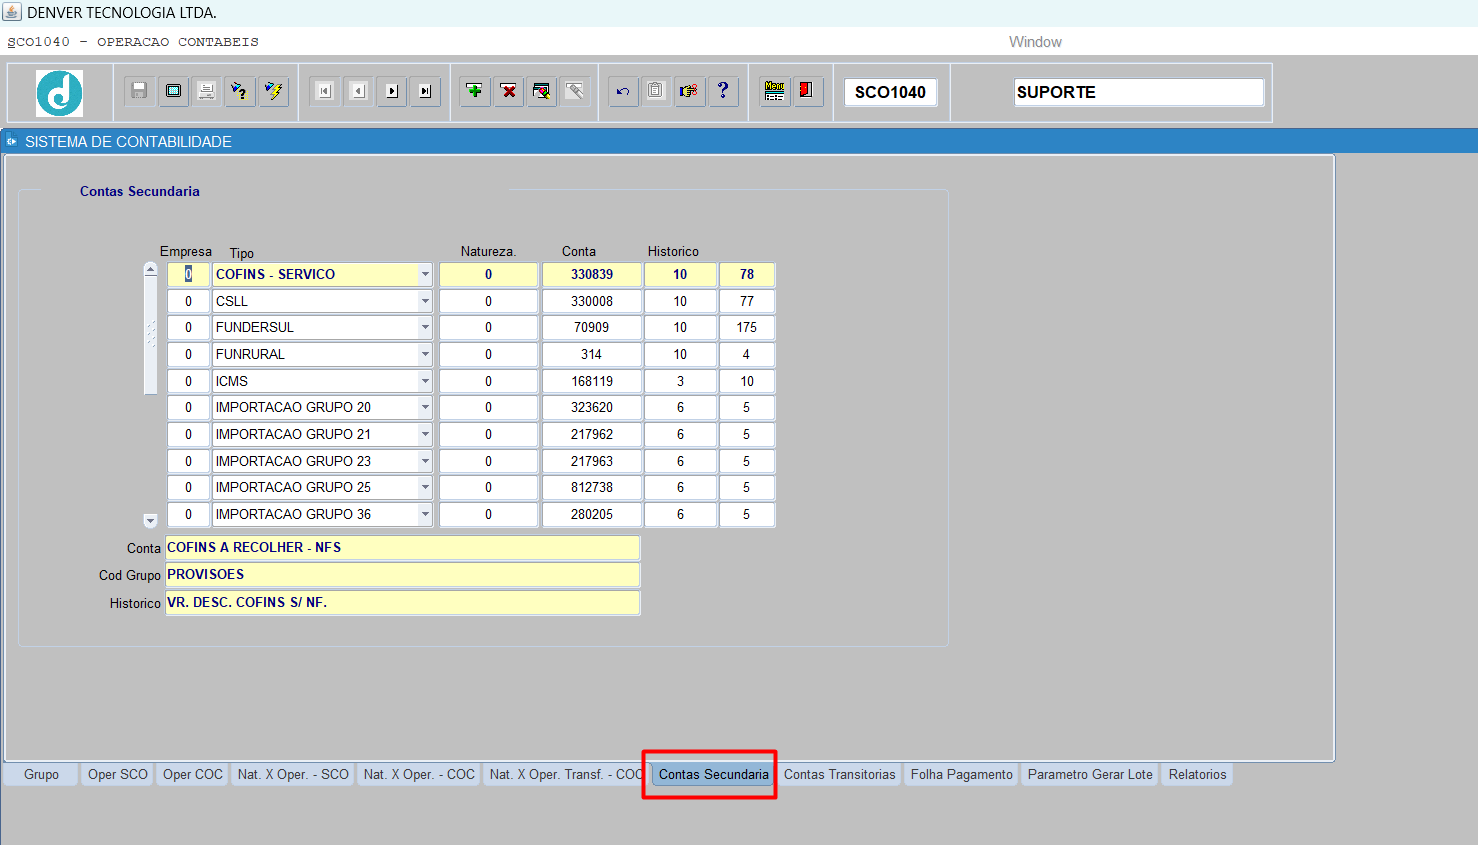Click the record list scrollbar thumb

150,335
